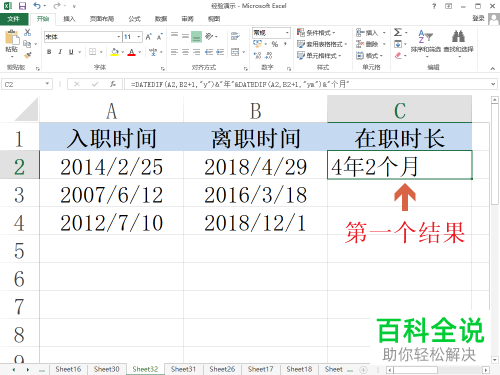This screenshot has width=500, height=375.
Task: Insert an AutoSum with the sigma icon
Action: pyautogui.click(x=398, y=32)
